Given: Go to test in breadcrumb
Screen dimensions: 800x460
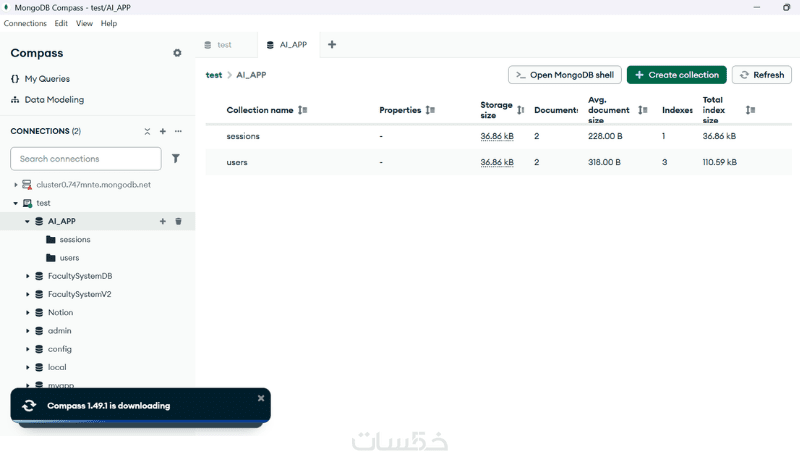Looking at the screenshot, I should [214, 75].
